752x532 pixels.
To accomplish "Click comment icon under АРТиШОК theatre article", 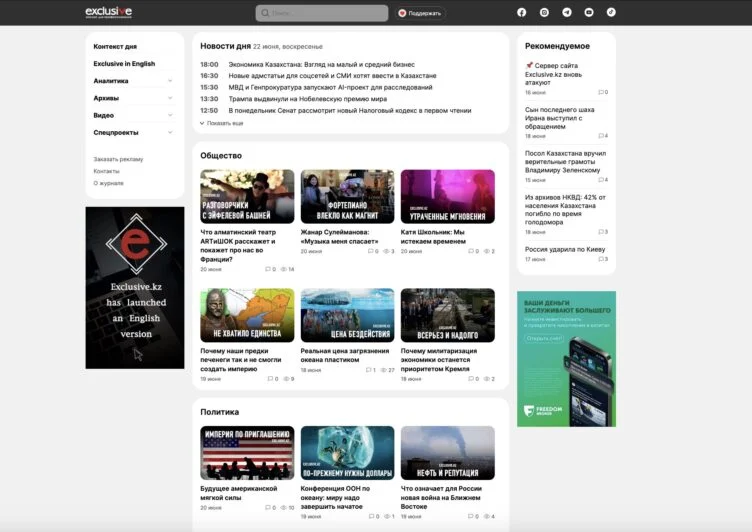I will 268,269.
